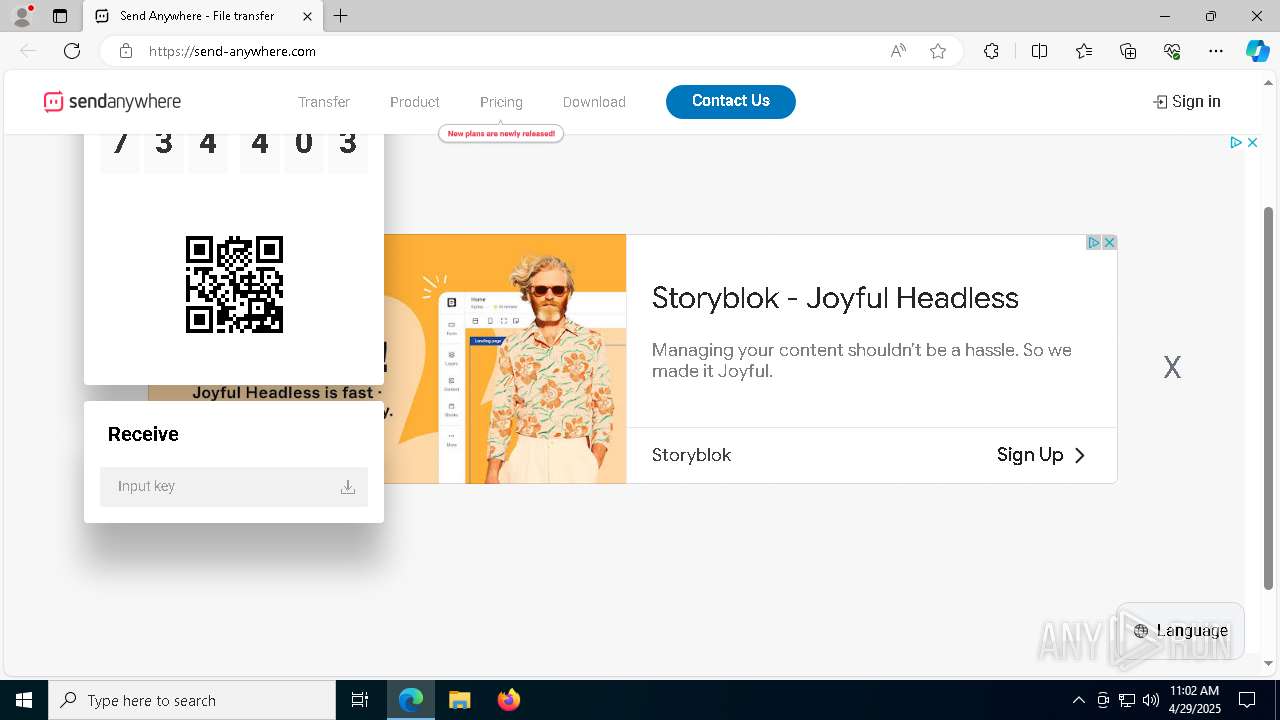Open the volume control
The width and height of the screenshot is (1280, 720).
pos(1151,700)
